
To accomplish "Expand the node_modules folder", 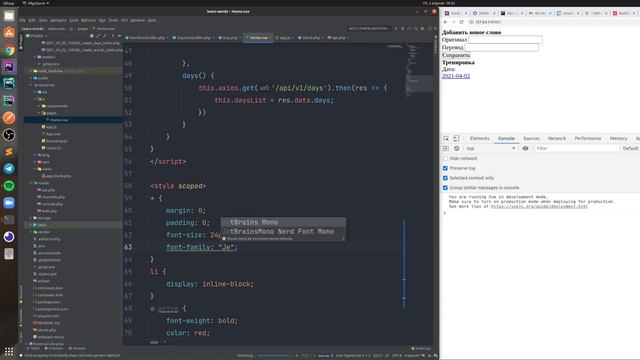I will [30, 71].
